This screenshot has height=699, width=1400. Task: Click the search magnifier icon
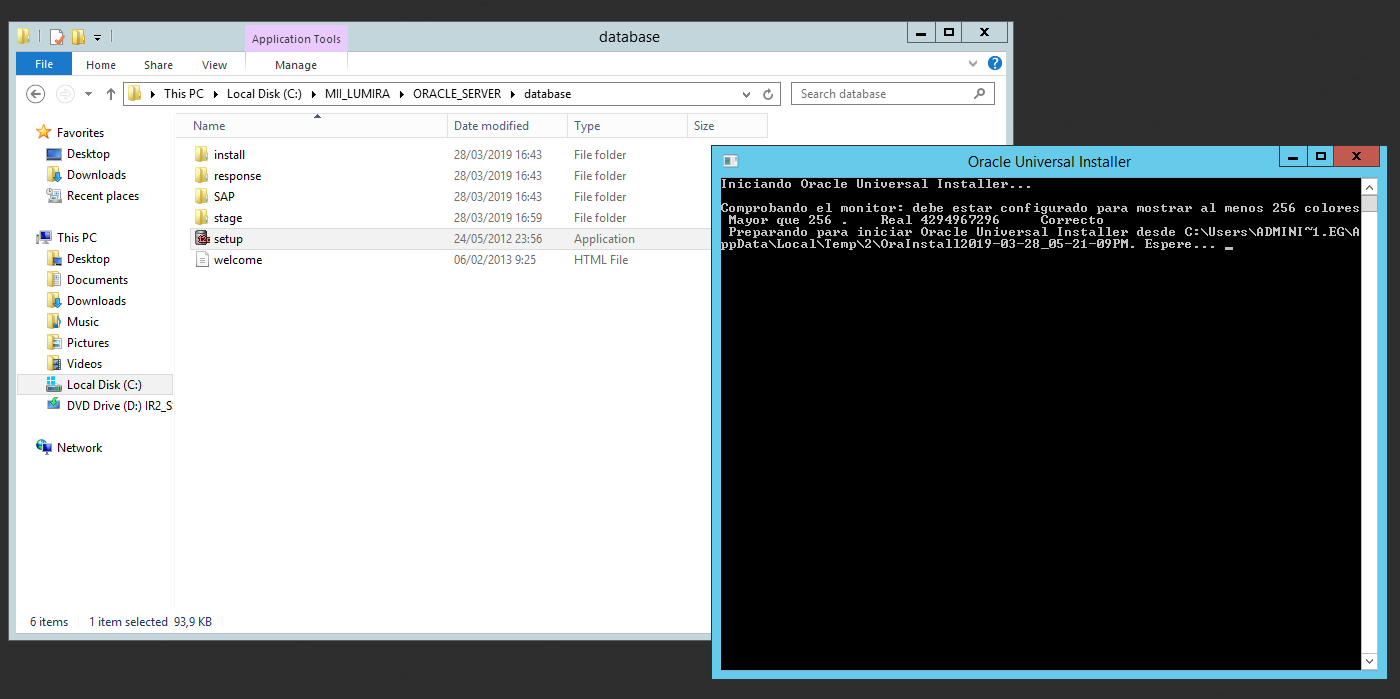980,94
